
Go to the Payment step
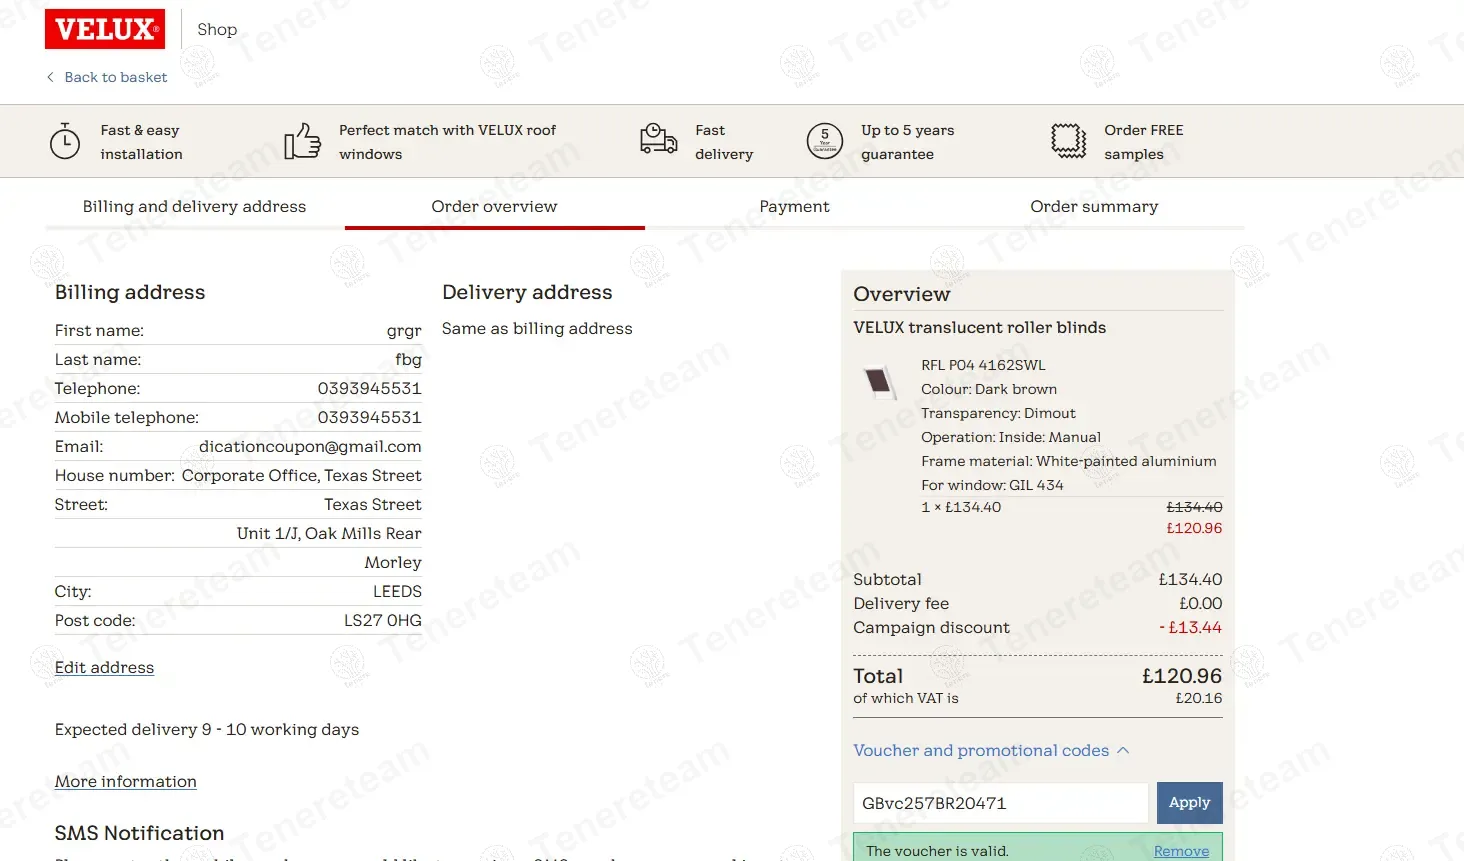(794, 206)
